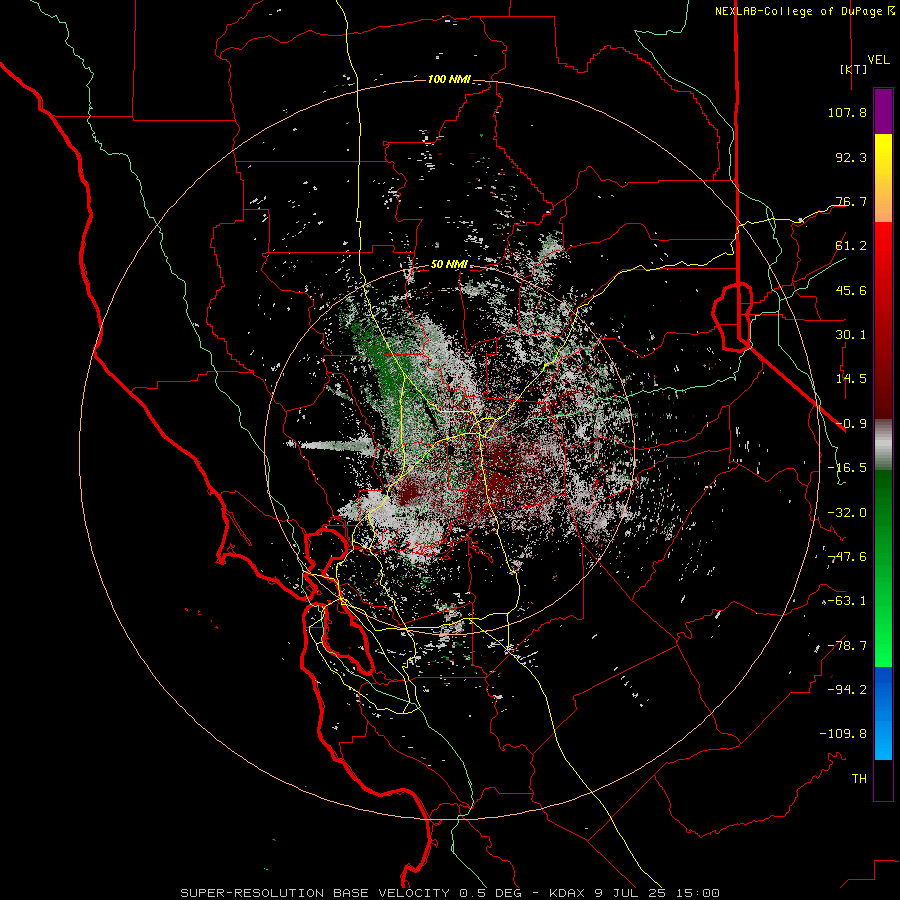Click the 61.2 velocity scale value

pos(851,246)
